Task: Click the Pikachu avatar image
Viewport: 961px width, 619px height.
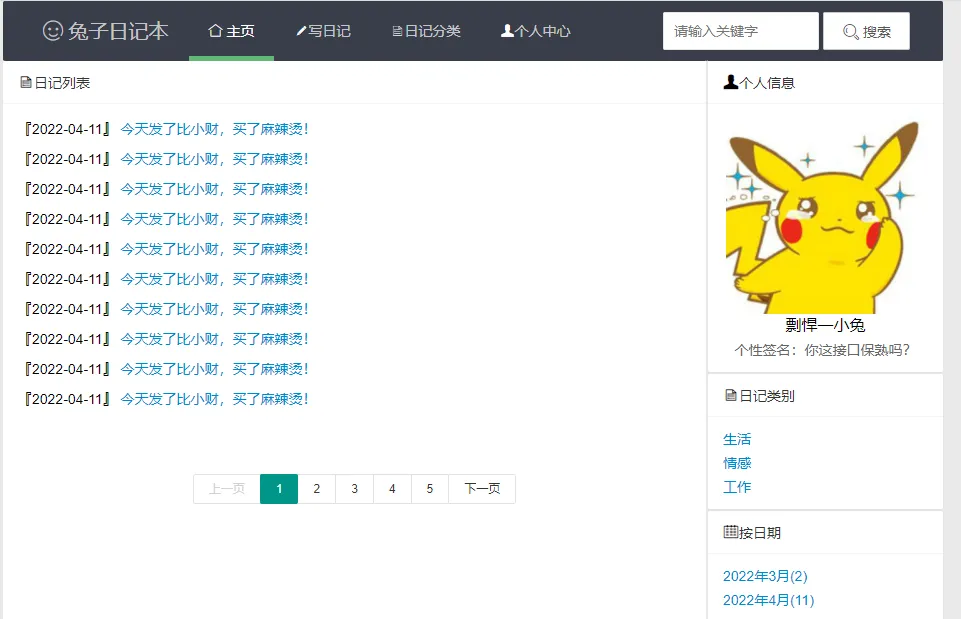Action: pyautogui.click(x=822, y=218)
